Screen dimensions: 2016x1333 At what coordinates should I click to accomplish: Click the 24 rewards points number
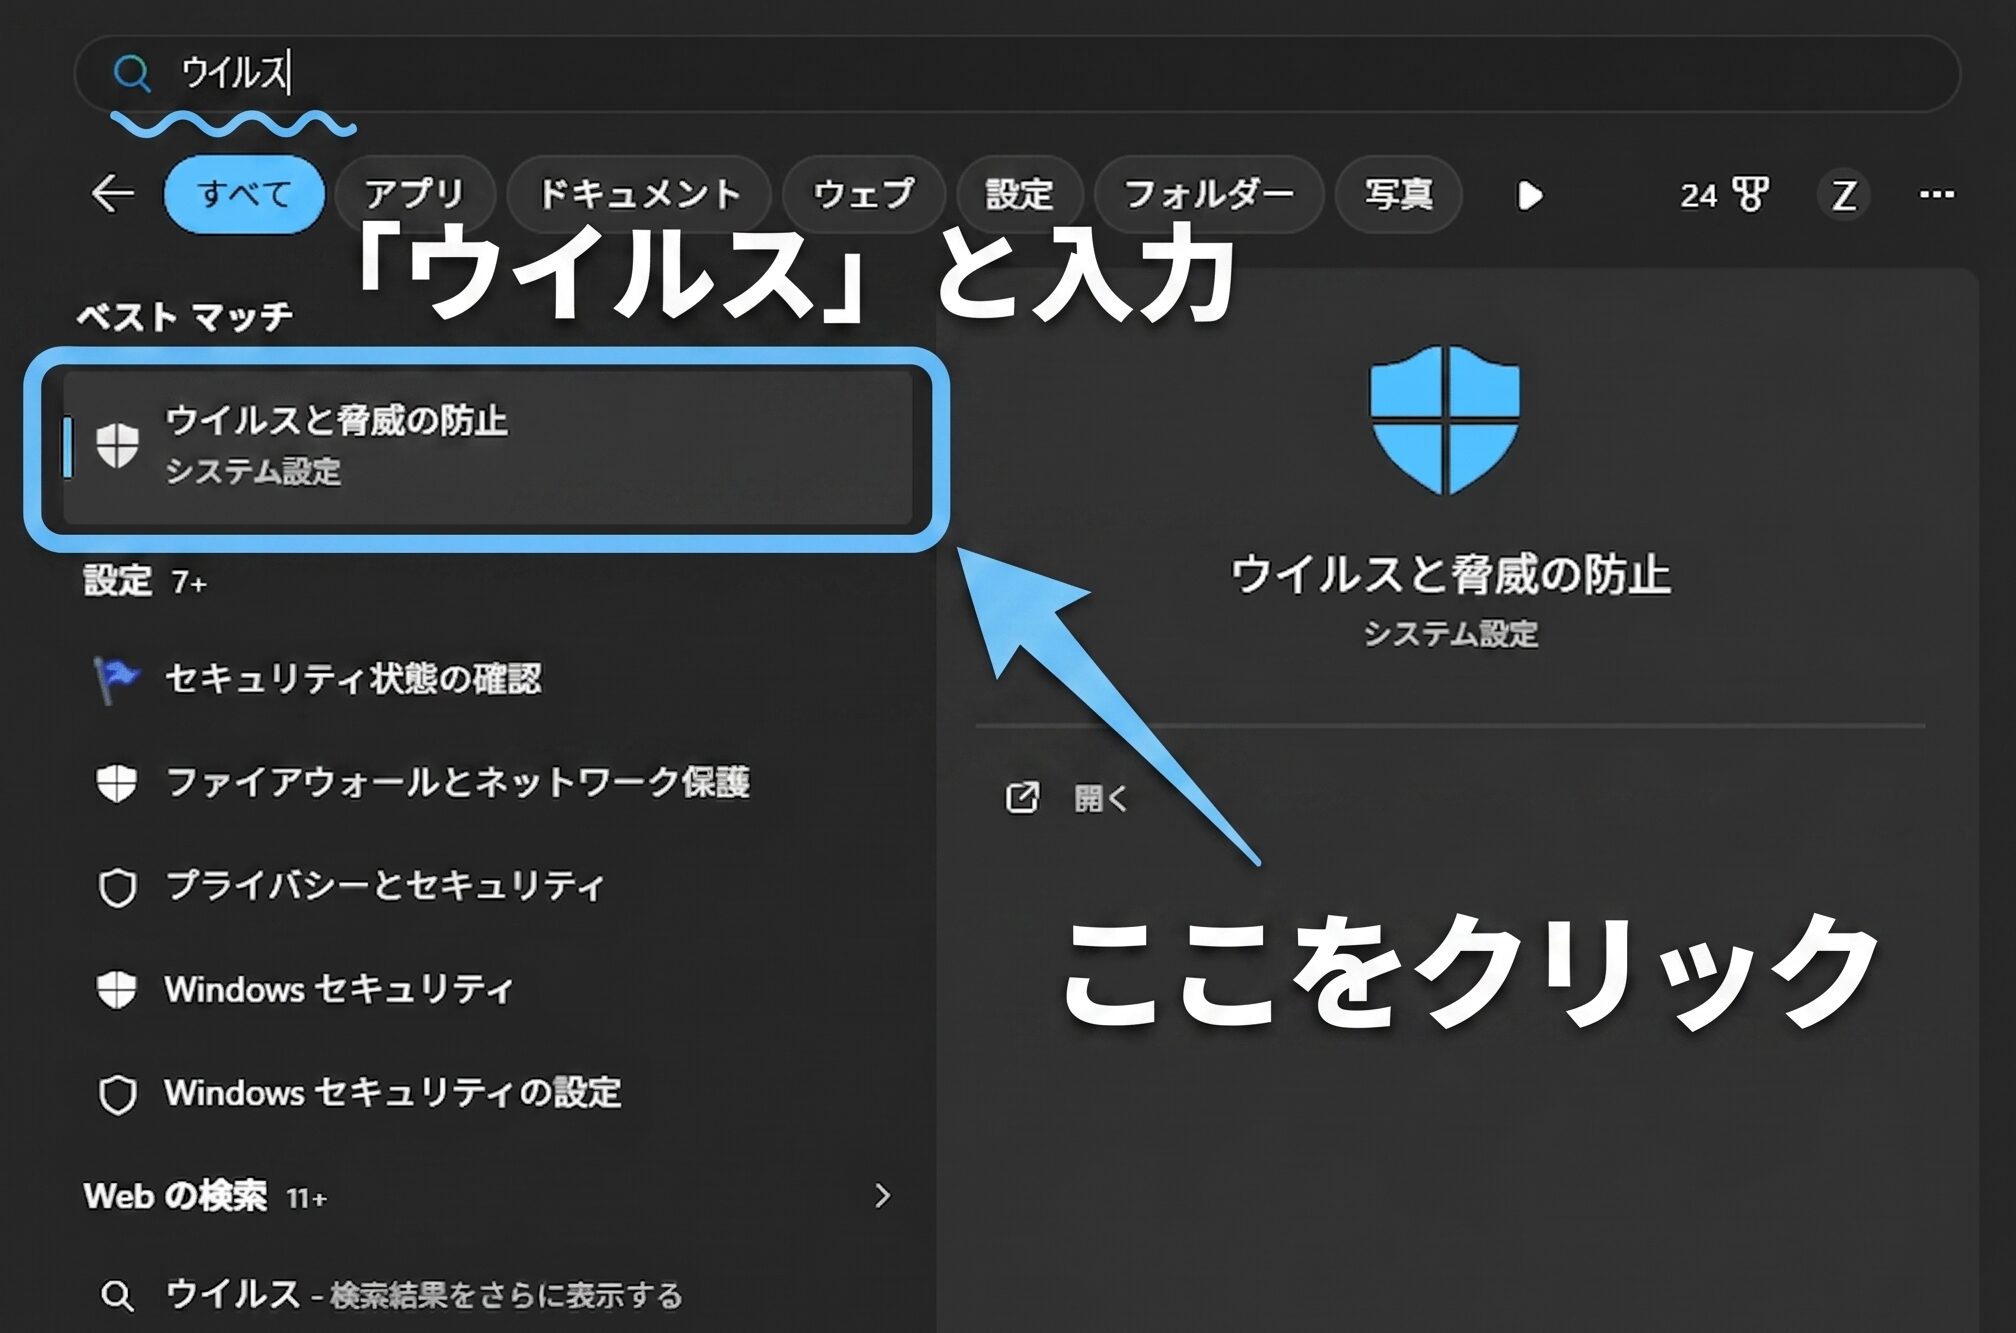(x=1698, y=195)
